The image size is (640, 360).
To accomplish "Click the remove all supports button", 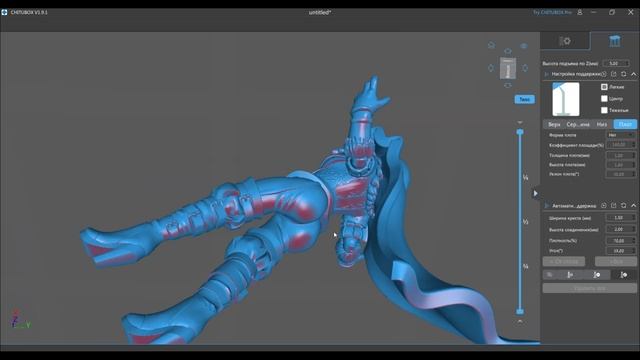I will click(589, 288).
